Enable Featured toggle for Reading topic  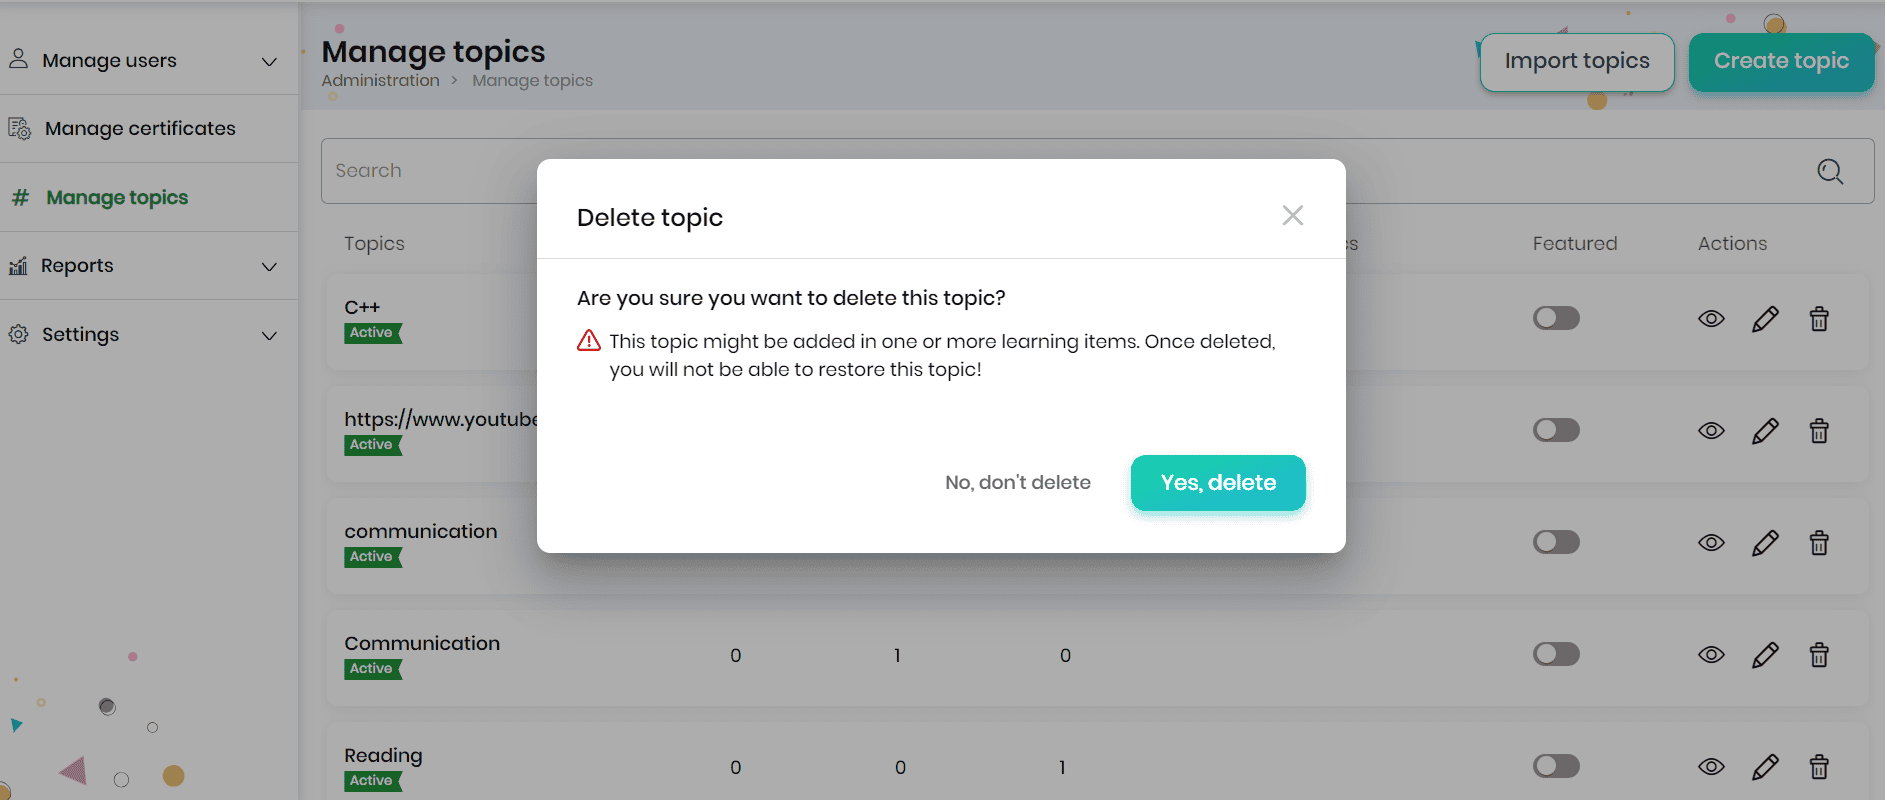[1556, 766]
